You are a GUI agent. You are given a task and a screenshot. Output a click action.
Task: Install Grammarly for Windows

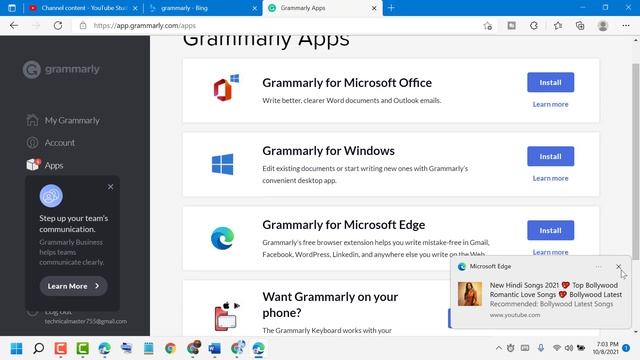(x=550, y=156)
